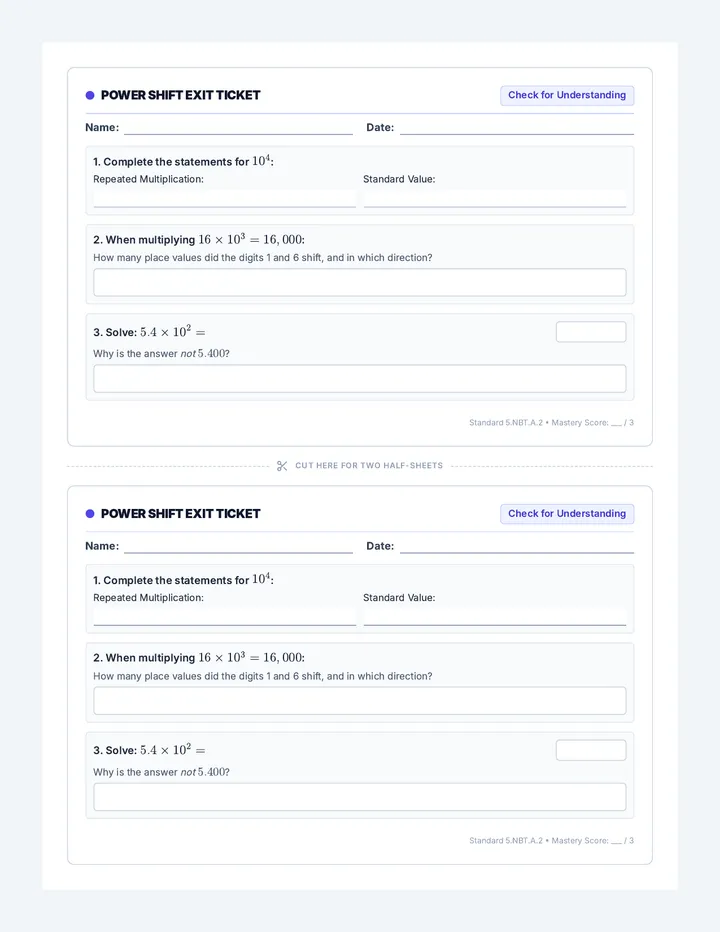Click the bottom ticket's explanation box under question 3
Screen dimensions: 720x932
360,797
